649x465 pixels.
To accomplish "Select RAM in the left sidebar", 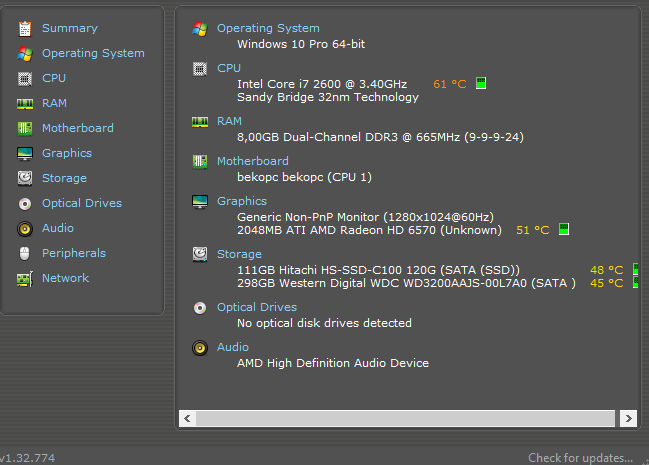I will pyautogui.click(x=54, y=103).
